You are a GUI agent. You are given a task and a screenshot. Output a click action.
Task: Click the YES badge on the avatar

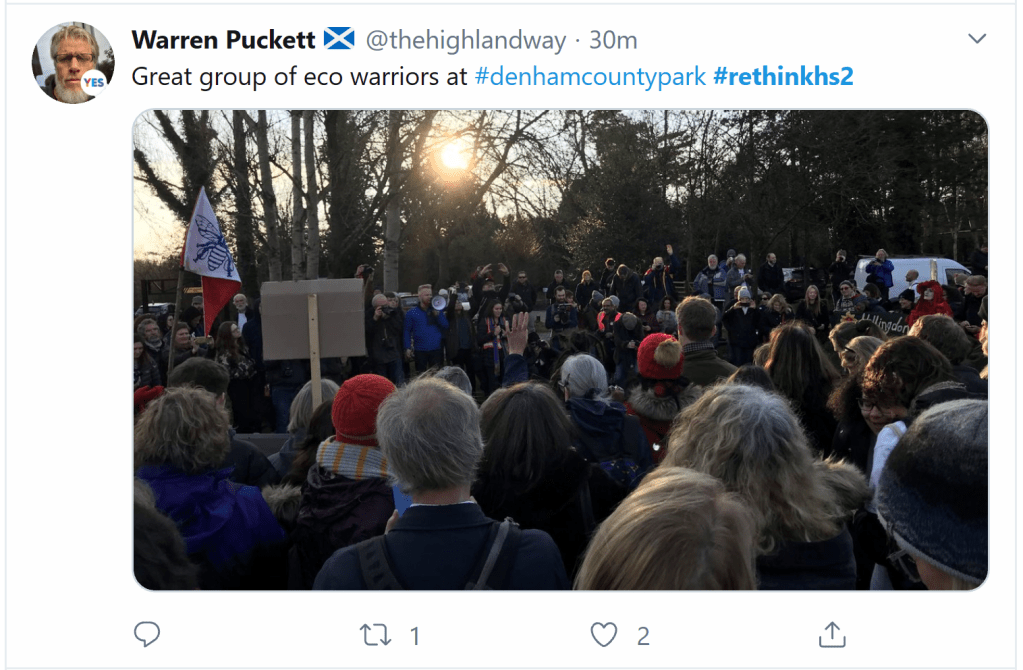pyautogui.click(x=94, y=82)
